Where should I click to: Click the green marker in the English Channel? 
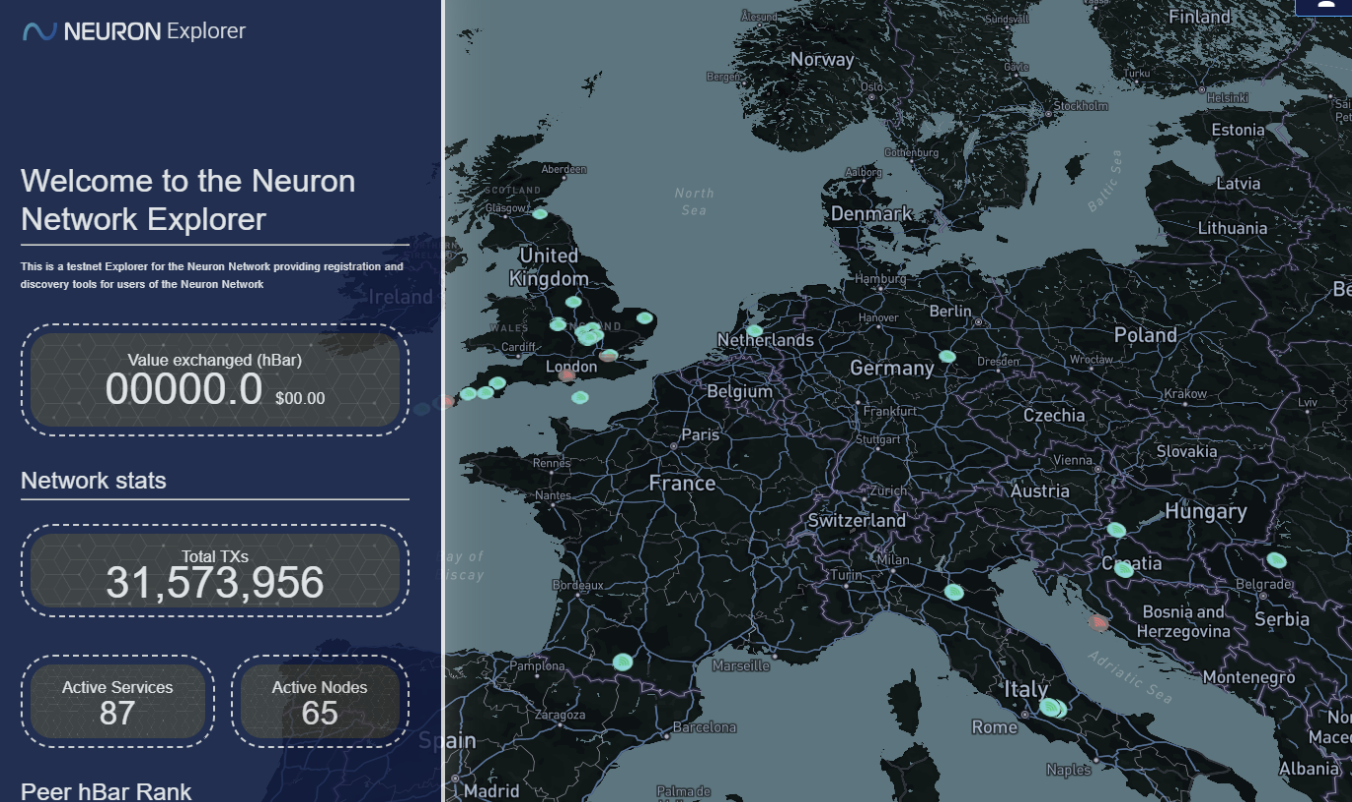580,397
